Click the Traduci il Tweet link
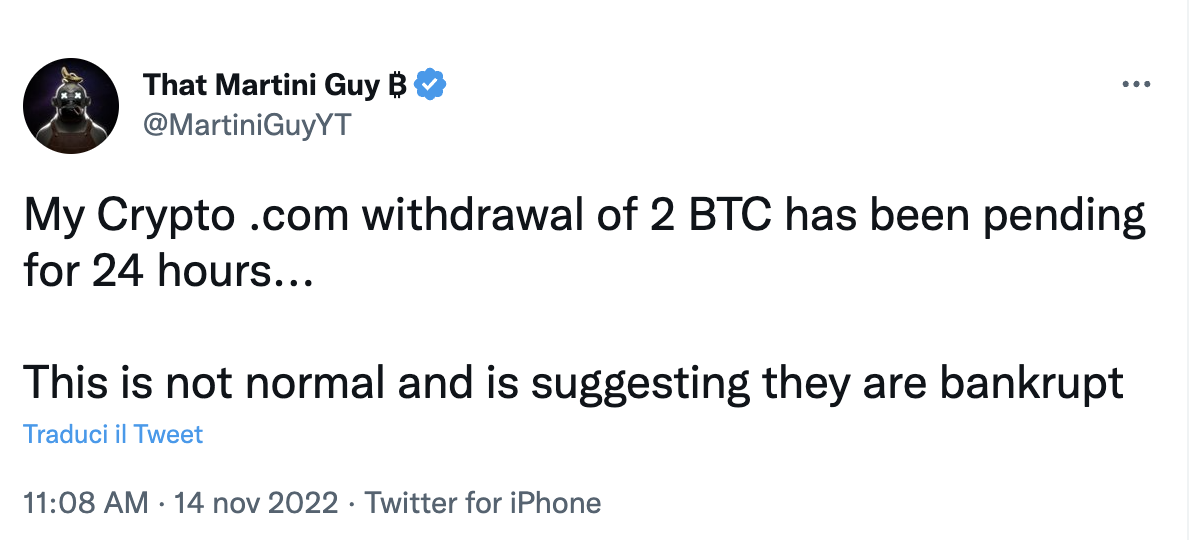Screen dimensions: 1196x540 (x=112, y=435)
